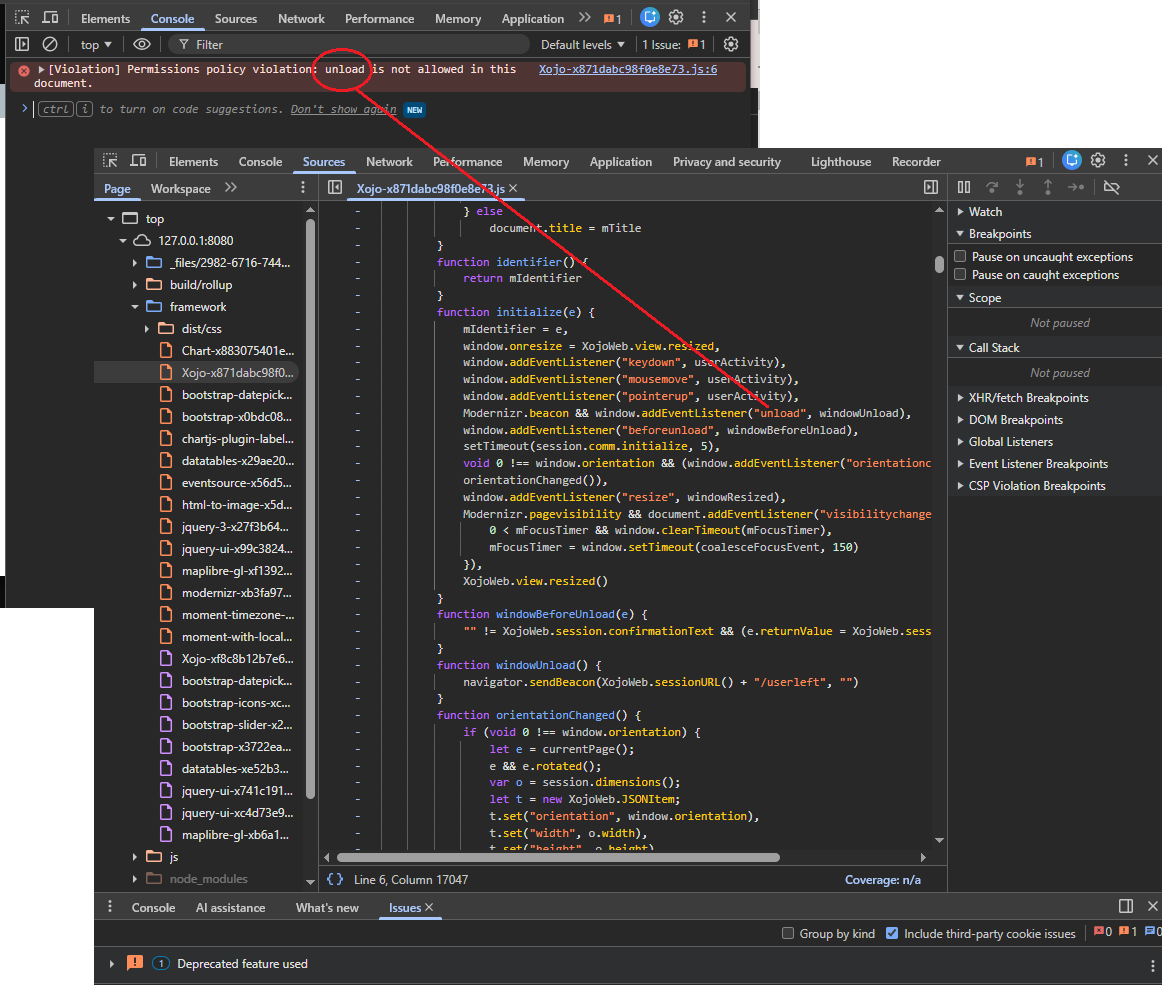Switch to the Lighthouse tab
1162x988 pixels.
click(x=840, y=162)
